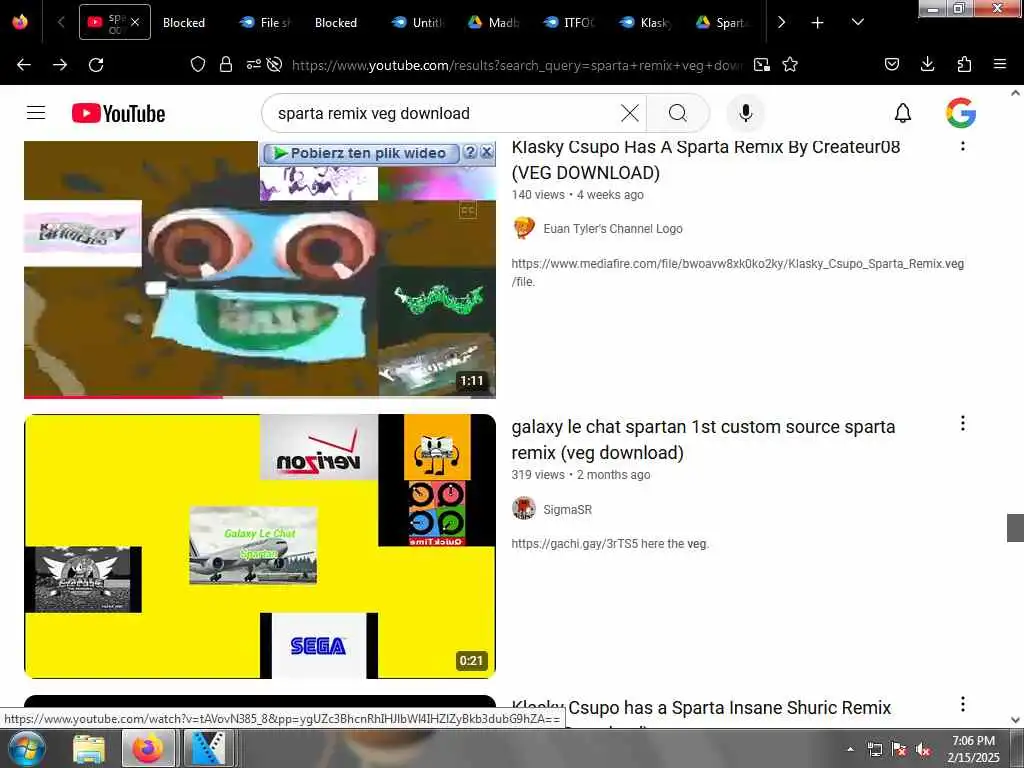Click in the YouTube search input field
Image resolution: width=1024 pixels, height=768 pixels.
444,113
